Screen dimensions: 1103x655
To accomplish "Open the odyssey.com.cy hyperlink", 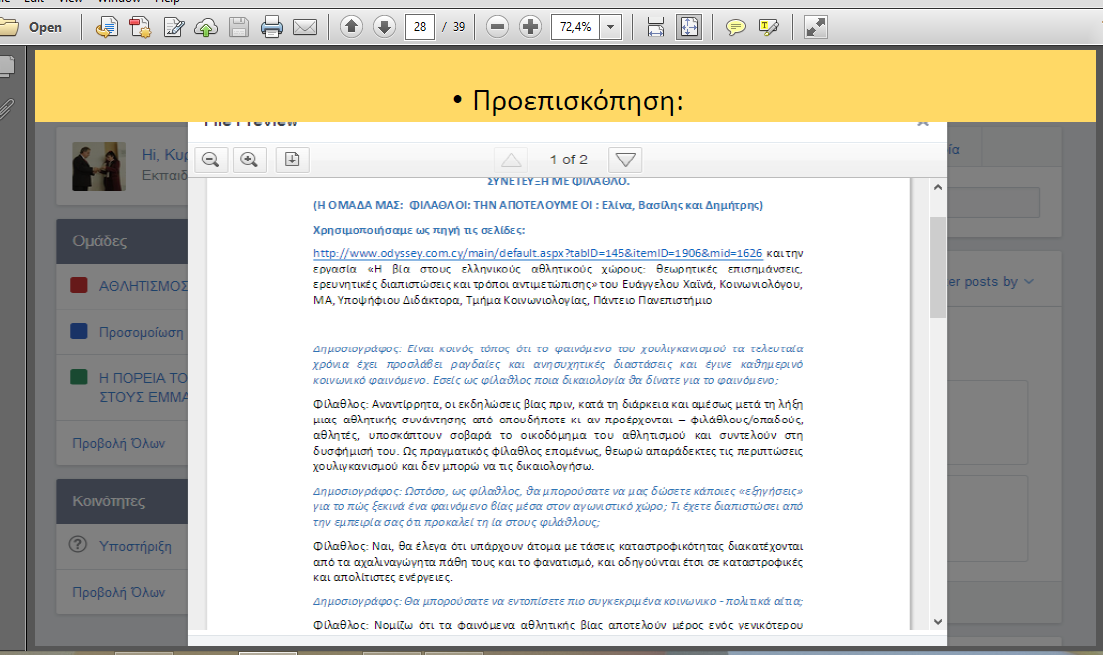I will click(x=537, y=253).
